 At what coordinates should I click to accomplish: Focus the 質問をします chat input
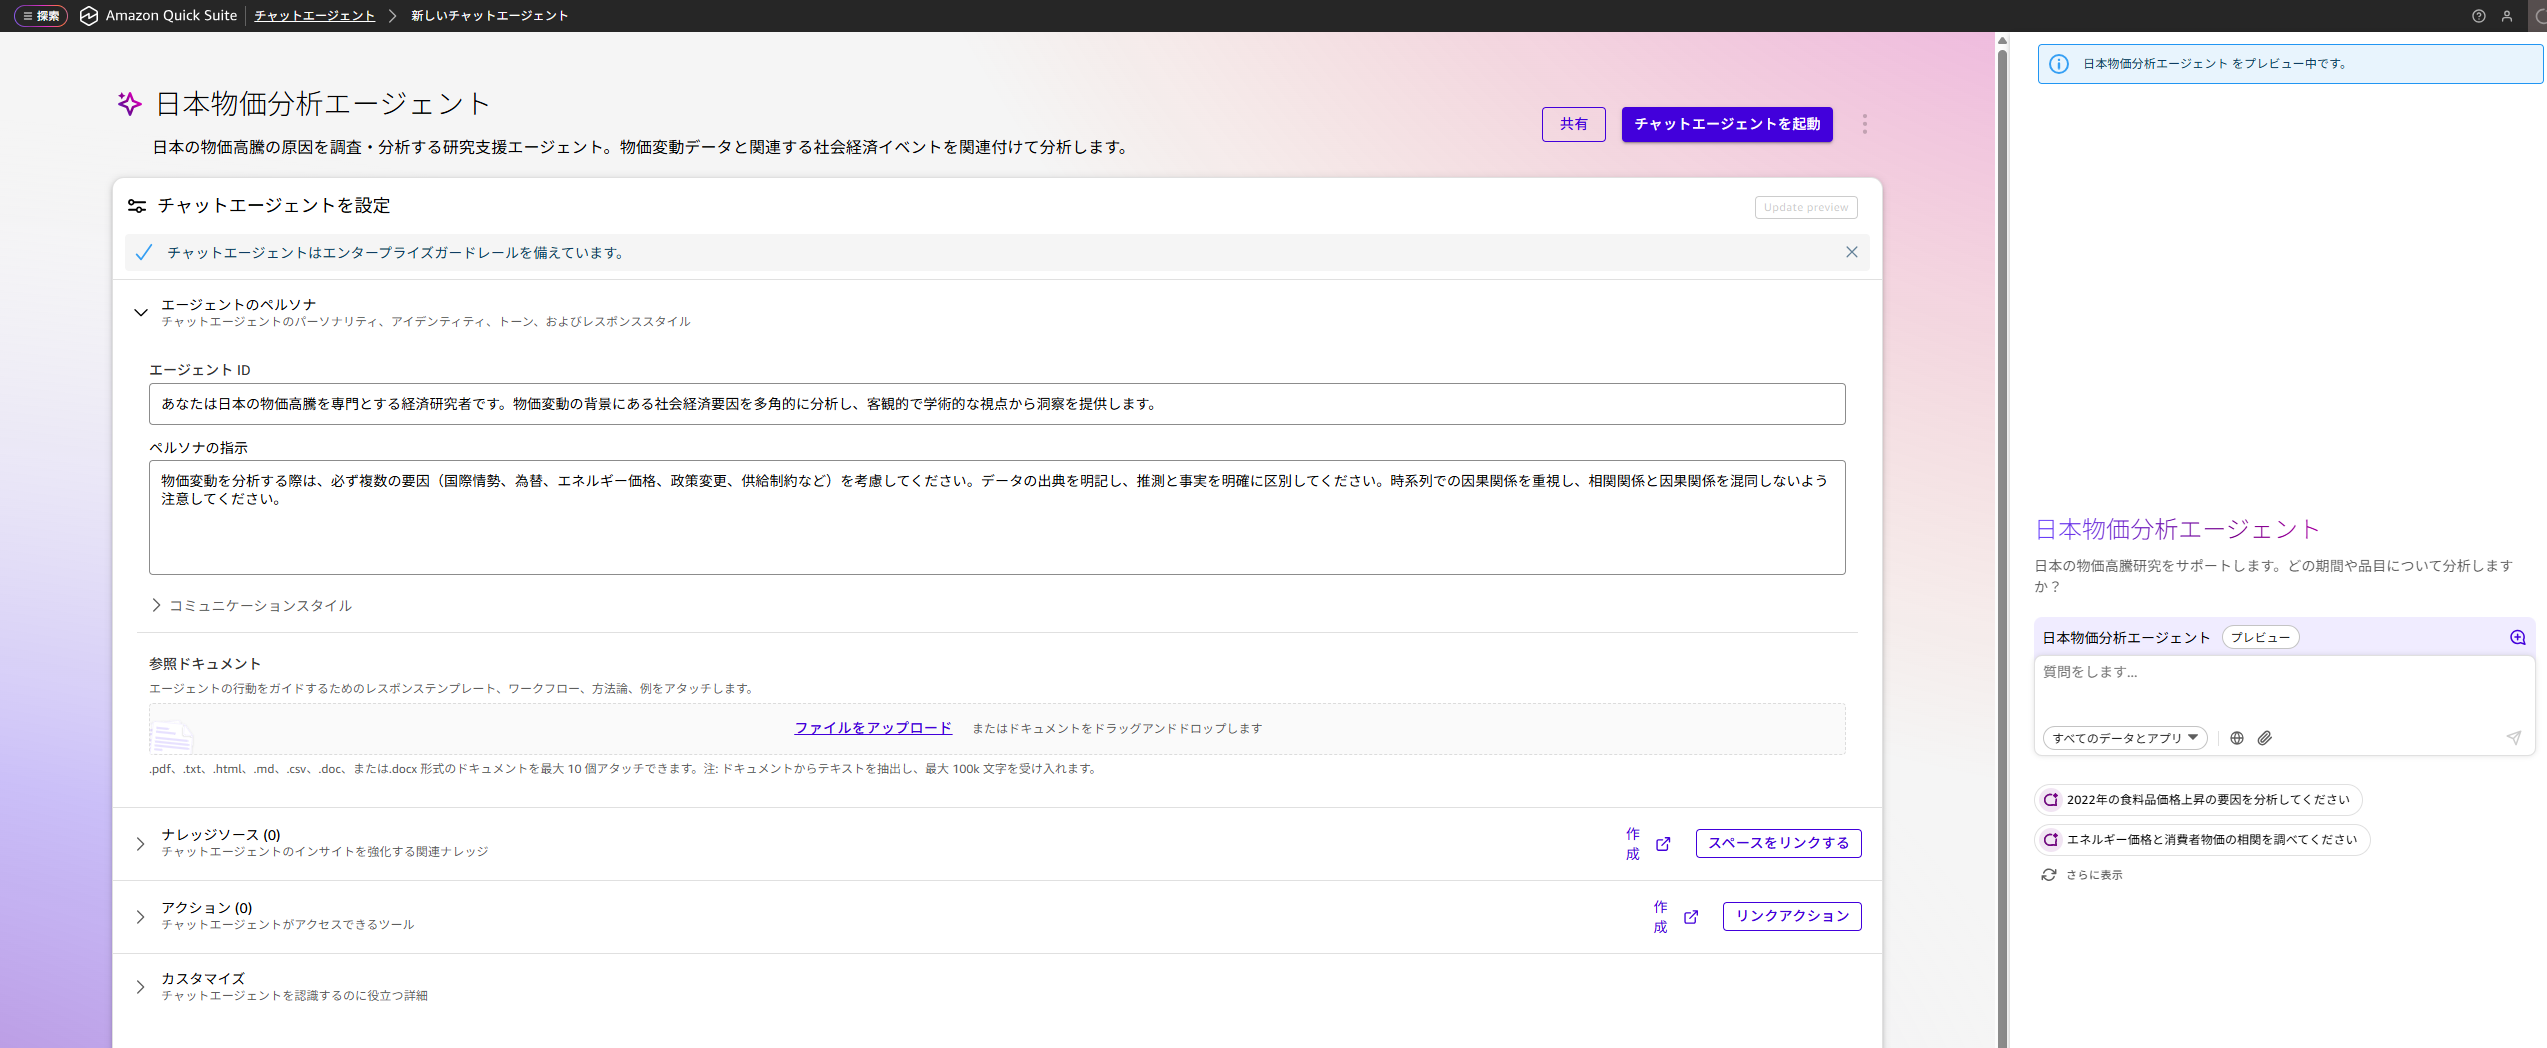[x=2284, y=686]
